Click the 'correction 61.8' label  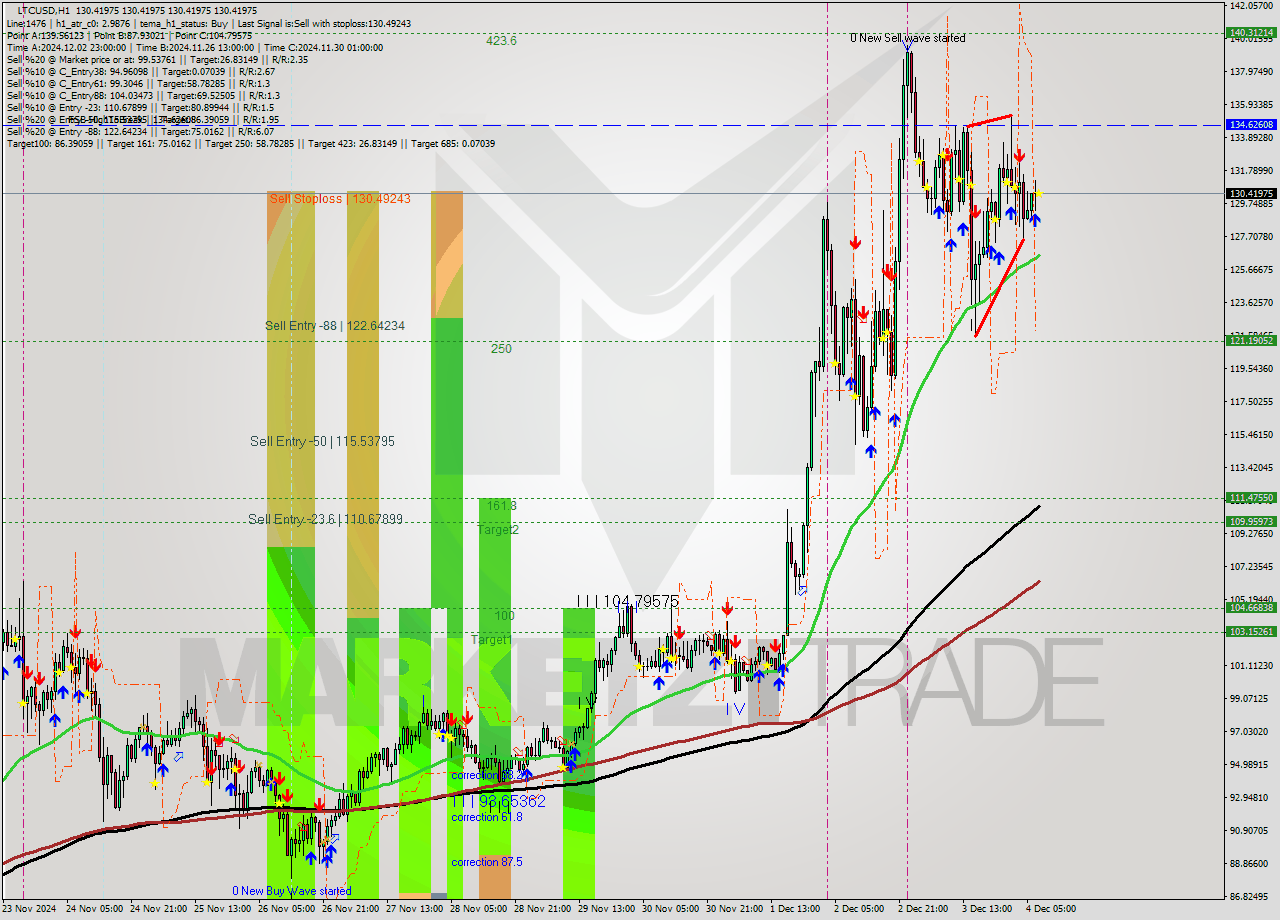486,817
